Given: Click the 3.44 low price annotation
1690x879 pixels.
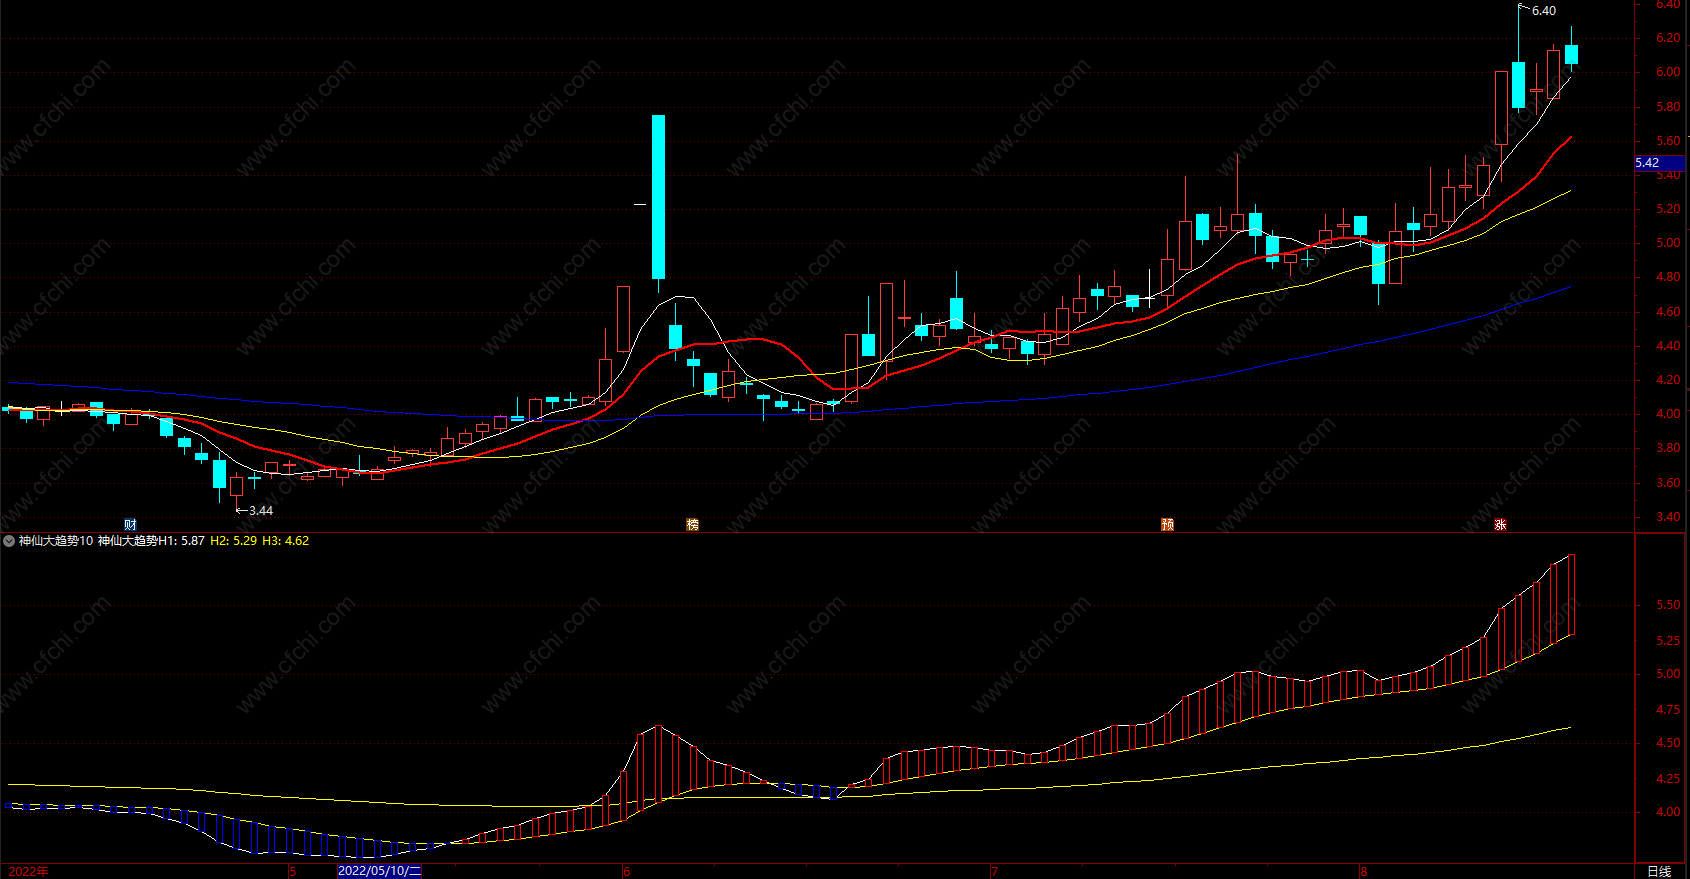Looking at the screenshot, I should (261, 511).
